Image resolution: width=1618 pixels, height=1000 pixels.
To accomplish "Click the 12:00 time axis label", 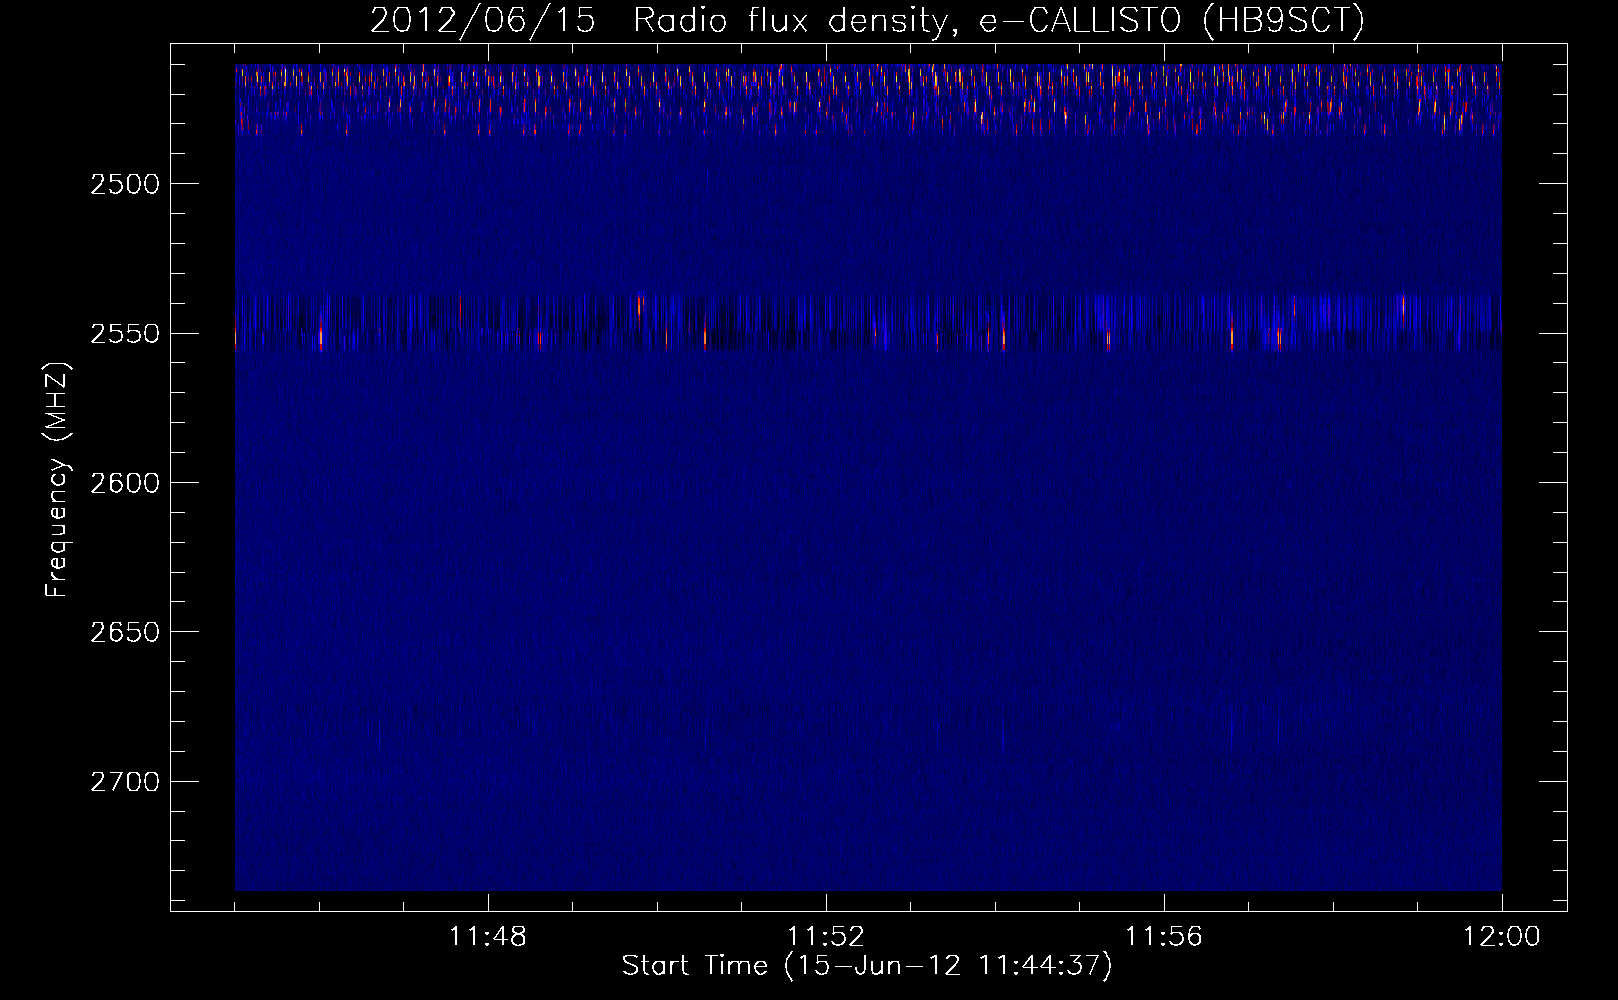I will (x=1502, y=937).
